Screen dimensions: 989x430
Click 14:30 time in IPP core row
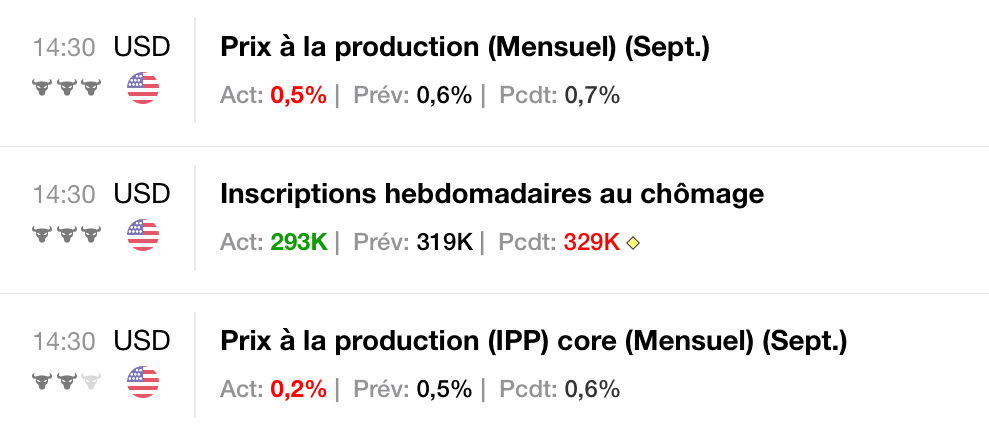coord(64,341)
